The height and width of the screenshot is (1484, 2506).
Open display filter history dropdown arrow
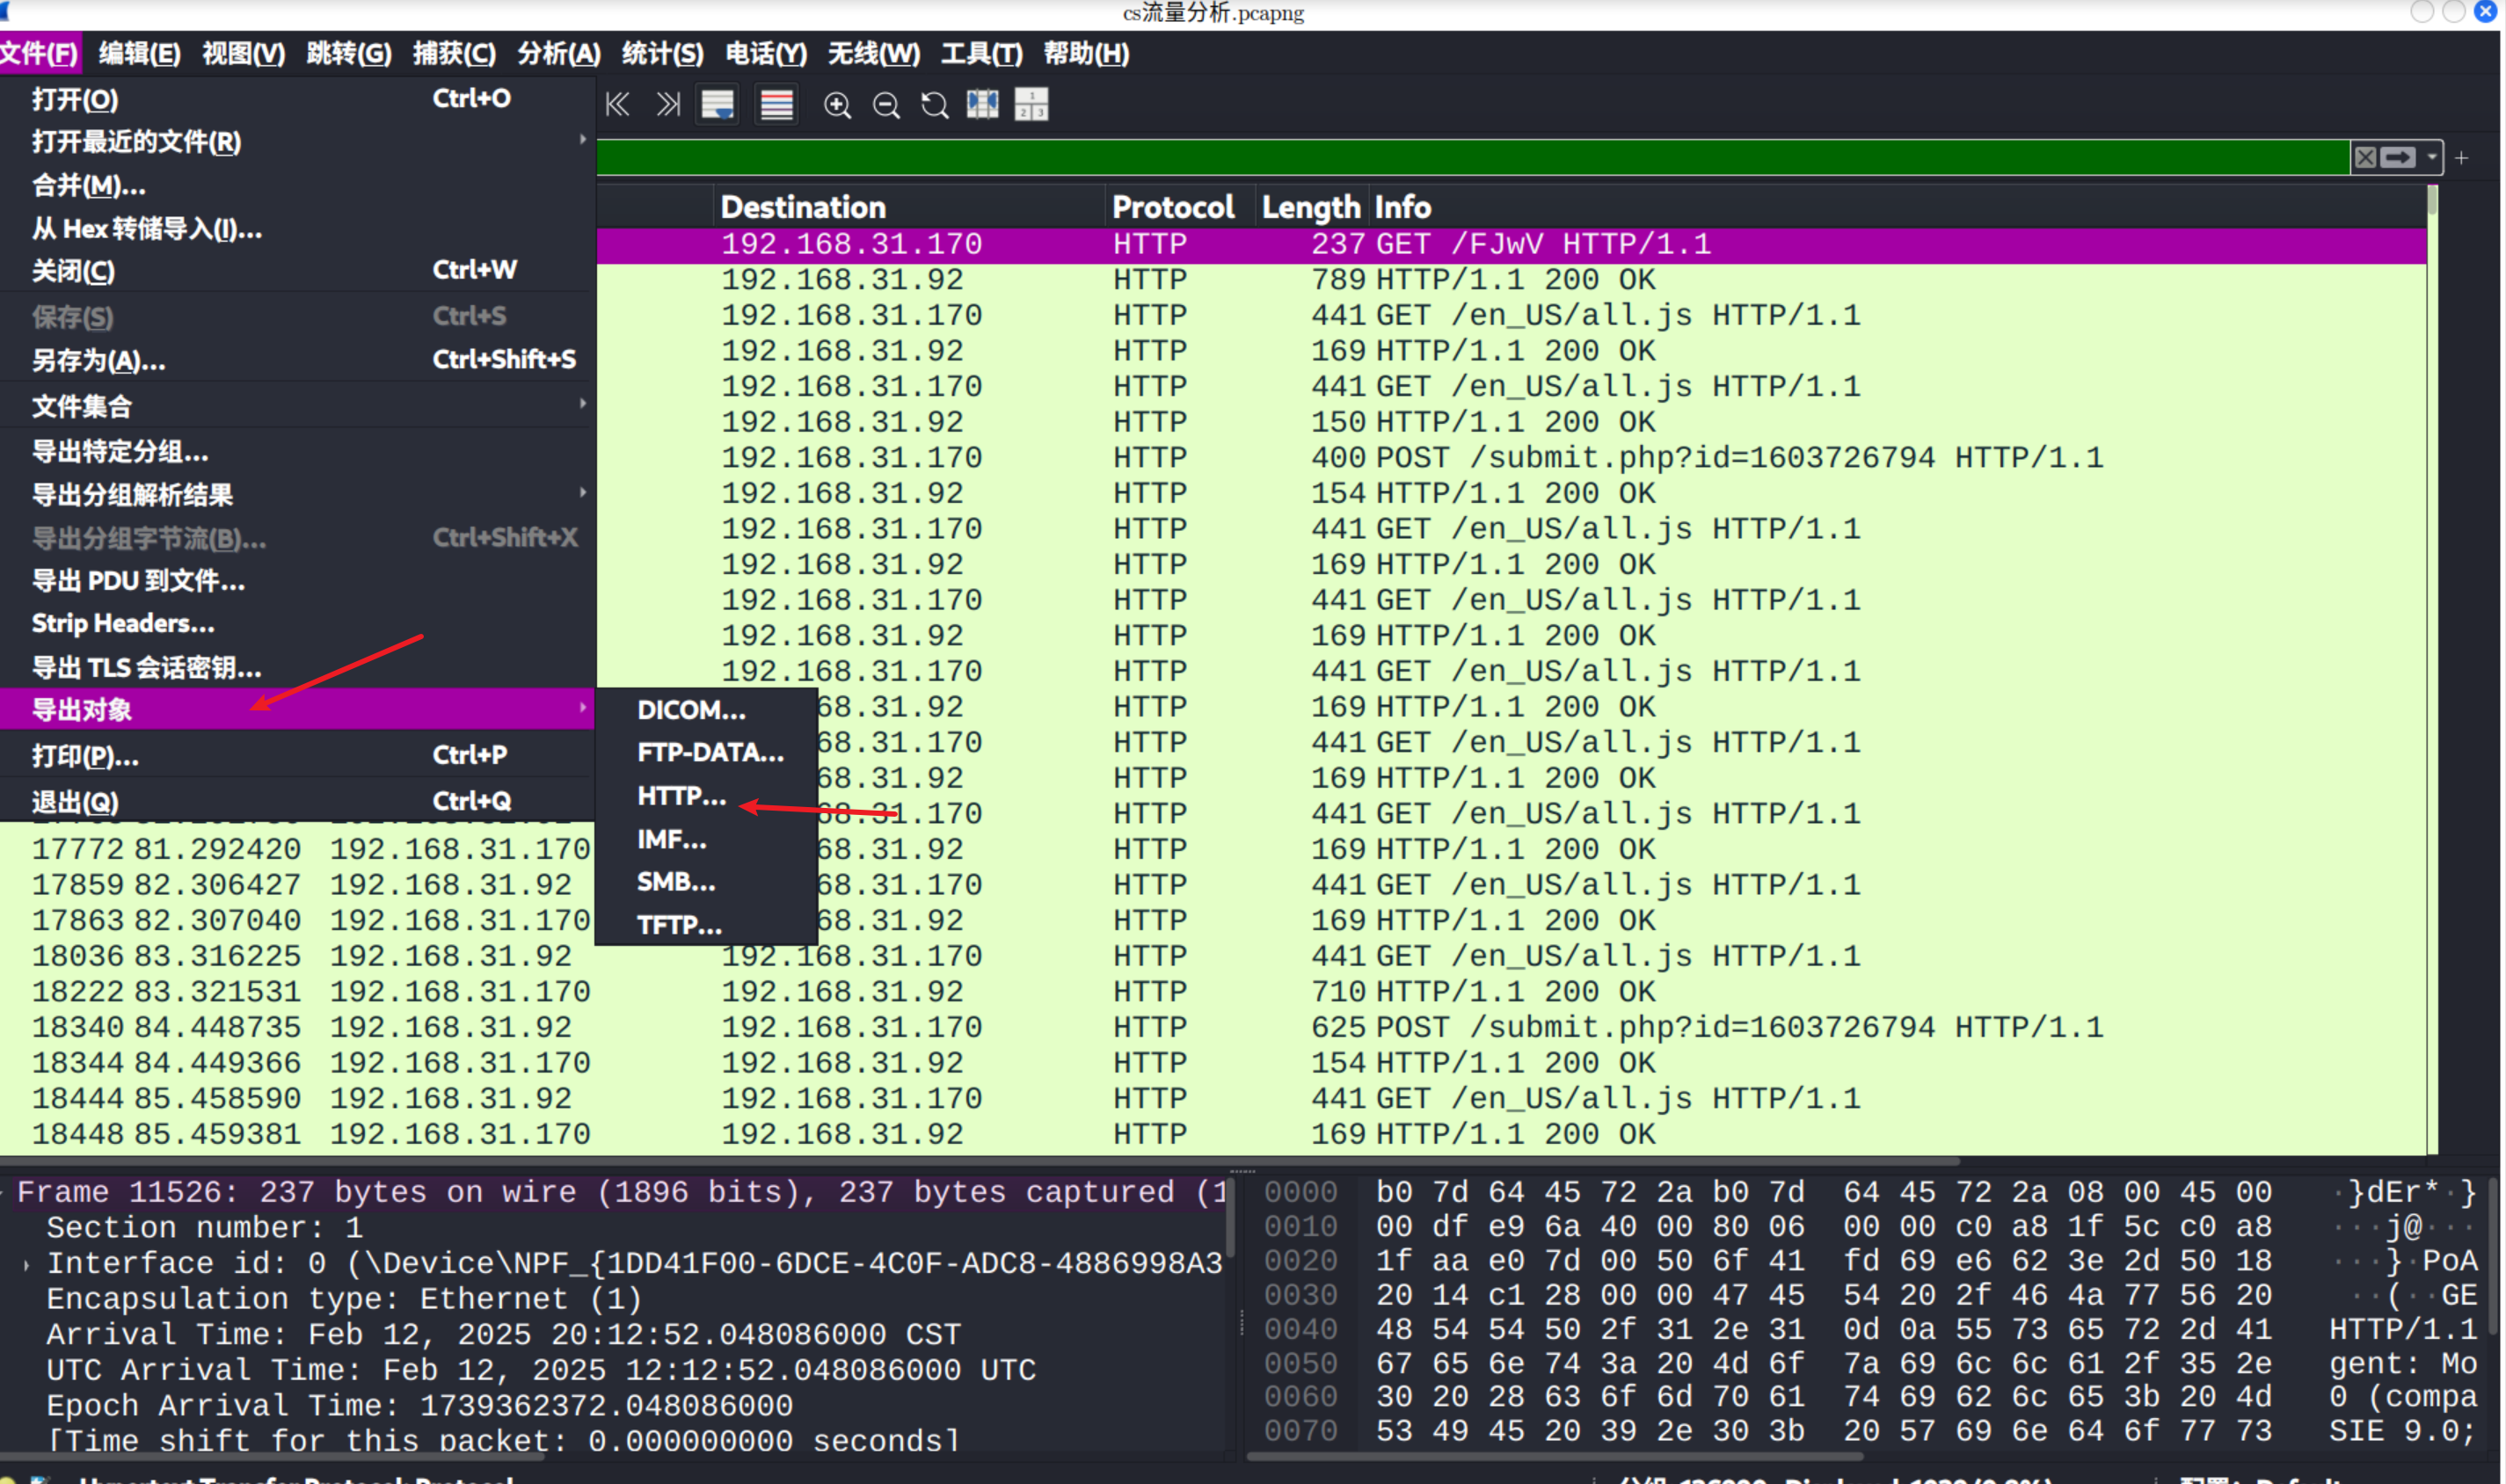tap(2432, 157)
